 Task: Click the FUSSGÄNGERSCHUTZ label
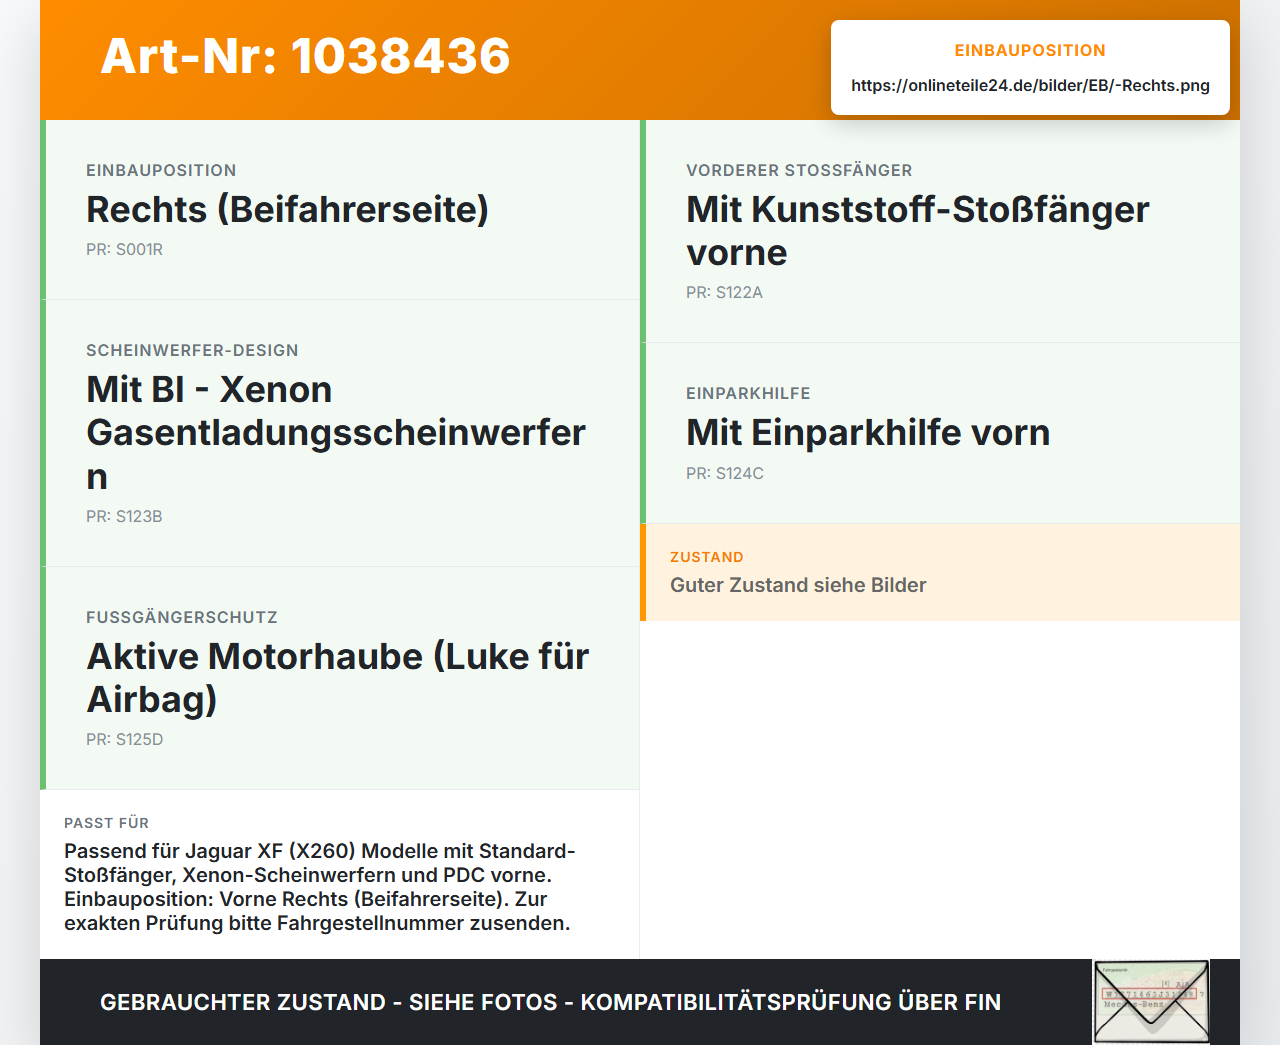tap(182, 617)
